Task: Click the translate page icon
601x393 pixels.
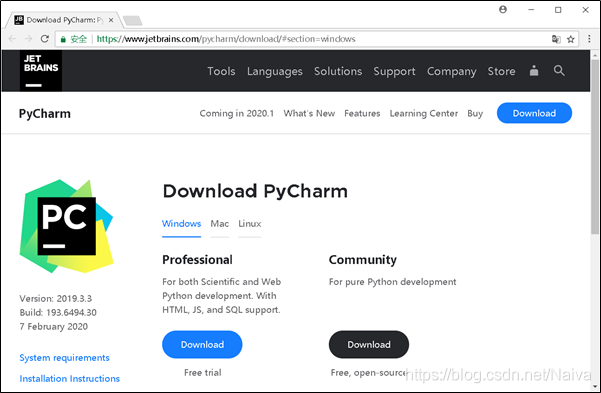Action: click(x=556, y=39)
